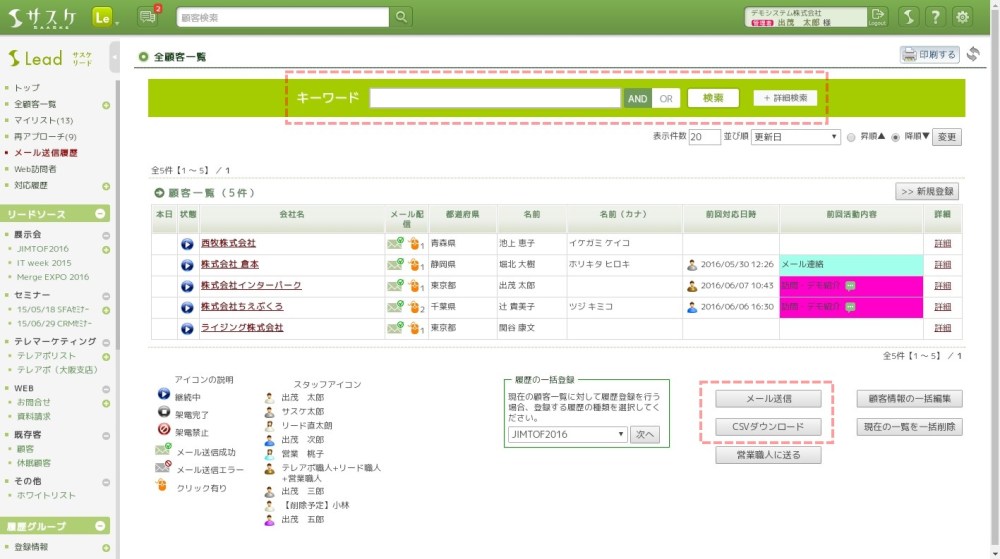The width and height of the screenshot is (1000, 559).
Task: Collapse the リードソース section
Action: 101,214
